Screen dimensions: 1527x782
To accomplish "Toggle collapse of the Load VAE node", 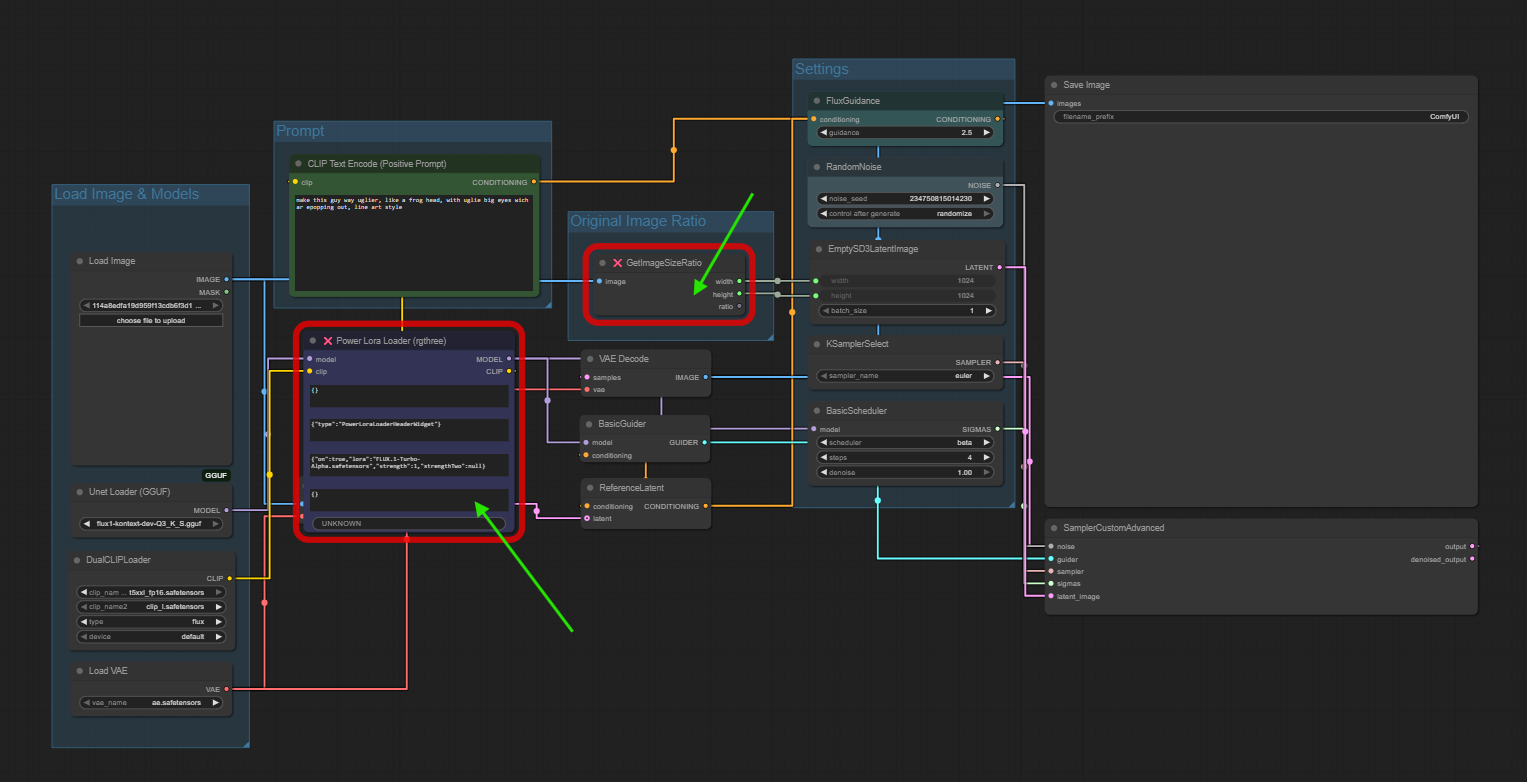I will click(79, 670).
